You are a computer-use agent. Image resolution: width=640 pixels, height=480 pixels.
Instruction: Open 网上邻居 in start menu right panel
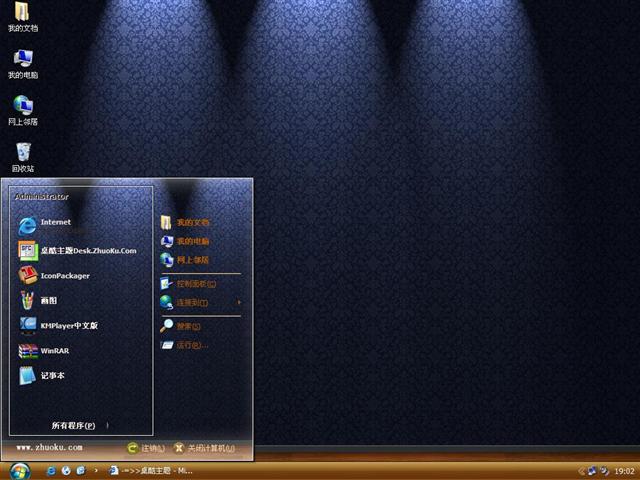click(185, 260)
